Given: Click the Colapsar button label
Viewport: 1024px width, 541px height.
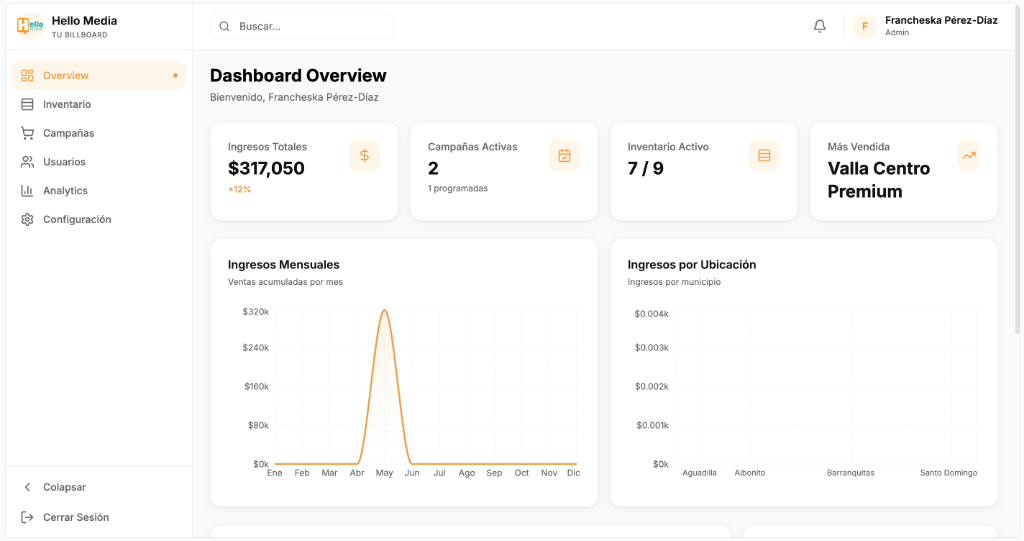Looking at the screenshot, I should 64,487.
